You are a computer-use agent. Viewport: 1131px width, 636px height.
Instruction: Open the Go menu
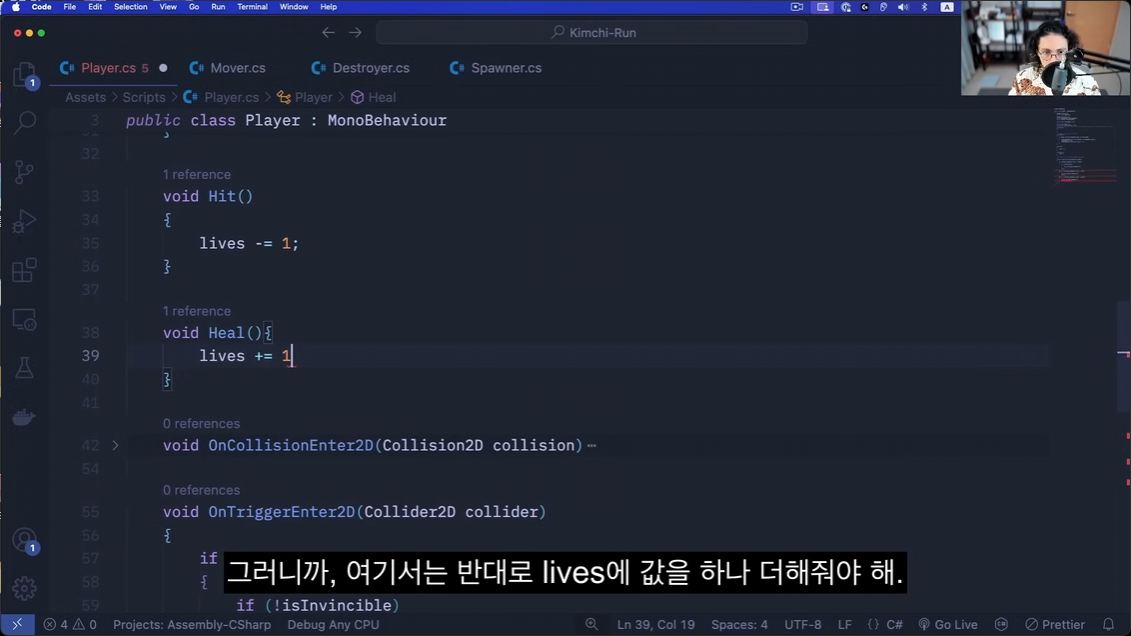pos(194,6)
